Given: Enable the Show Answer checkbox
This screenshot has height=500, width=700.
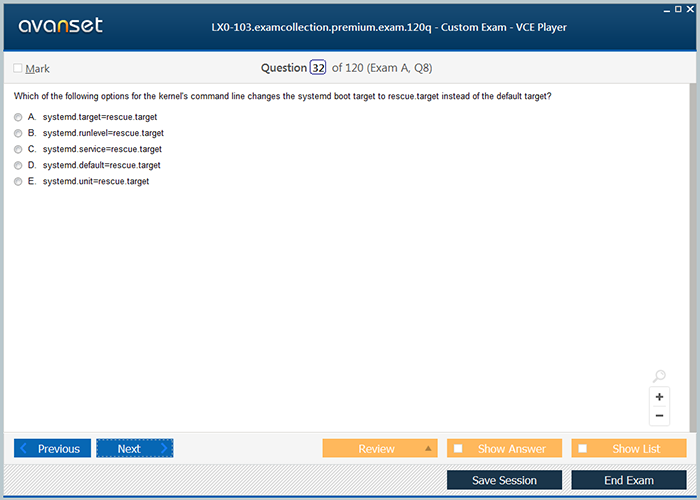Looking at the screenshot, I should tap(458, 448).
